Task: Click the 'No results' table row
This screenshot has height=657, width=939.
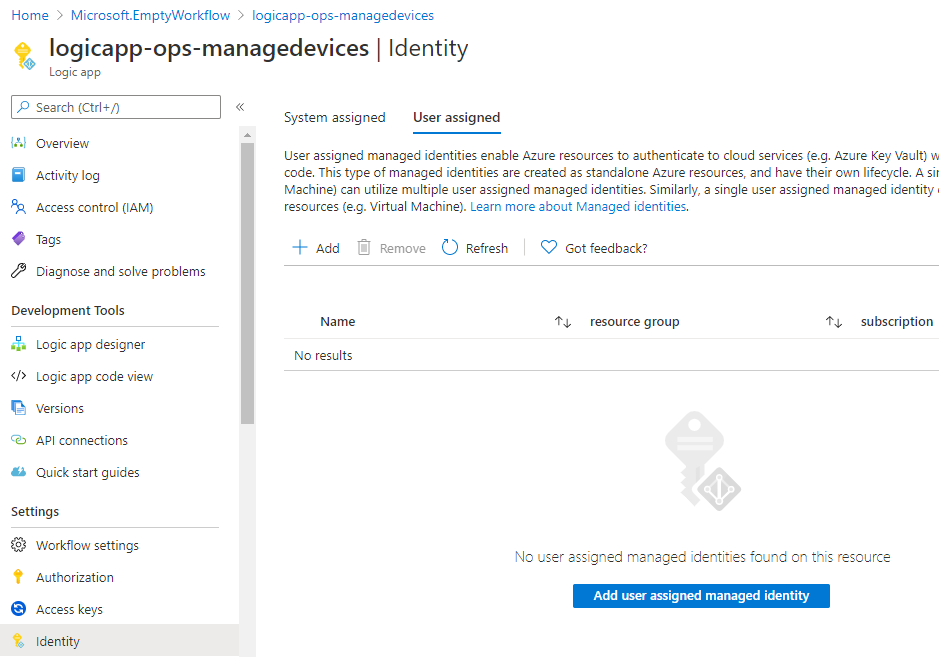Action: click(x=611, y=355)
